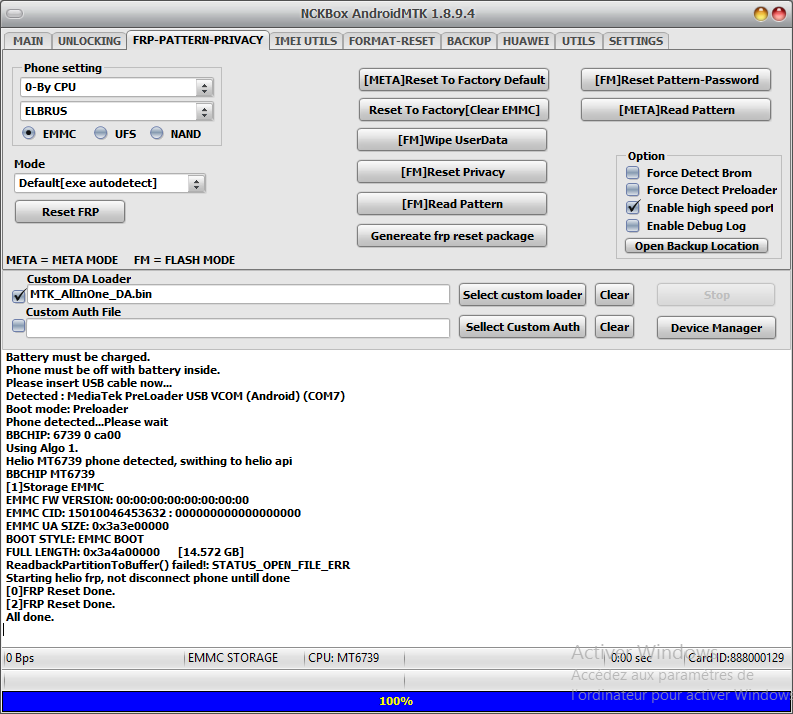Enable Force Detect Brom option
The width and height of the screenshot is (793, 714).
click(633, 173)
